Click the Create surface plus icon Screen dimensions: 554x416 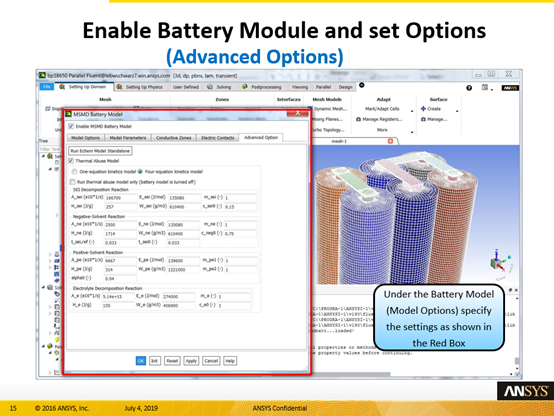click(x=423, y=109)
